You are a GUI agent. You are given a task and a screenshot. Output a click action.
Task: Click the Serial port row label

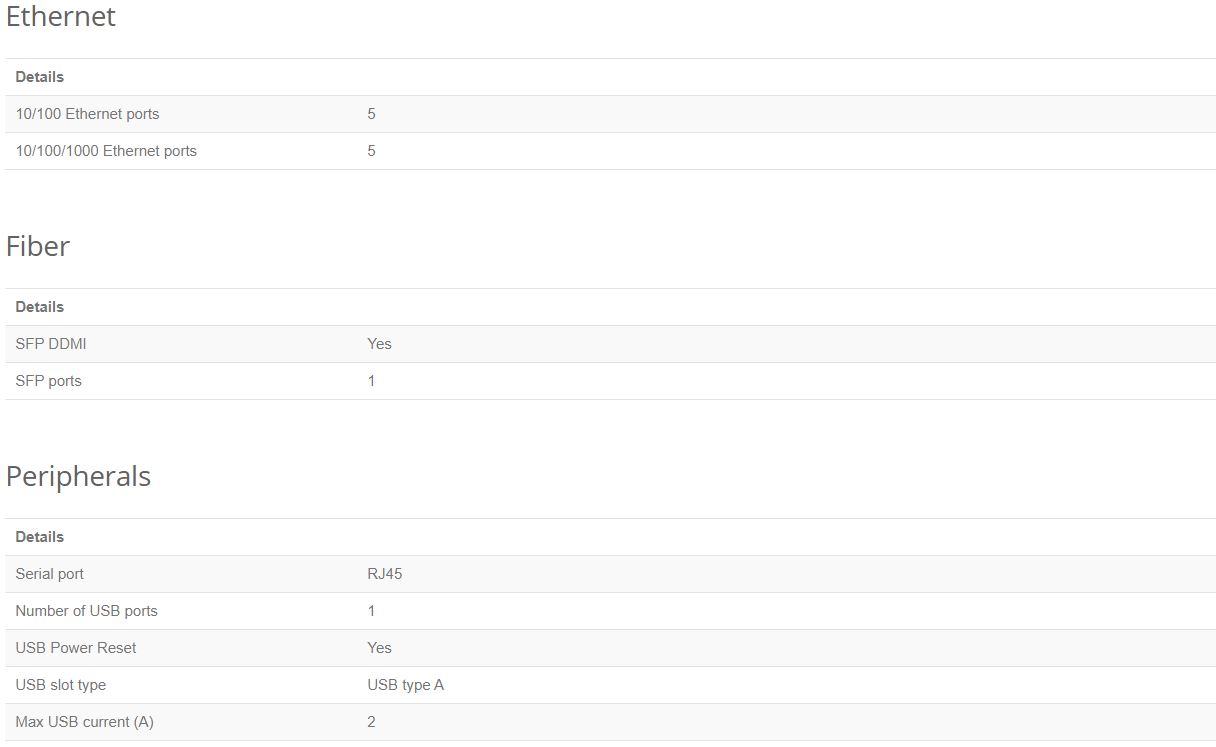50,574
